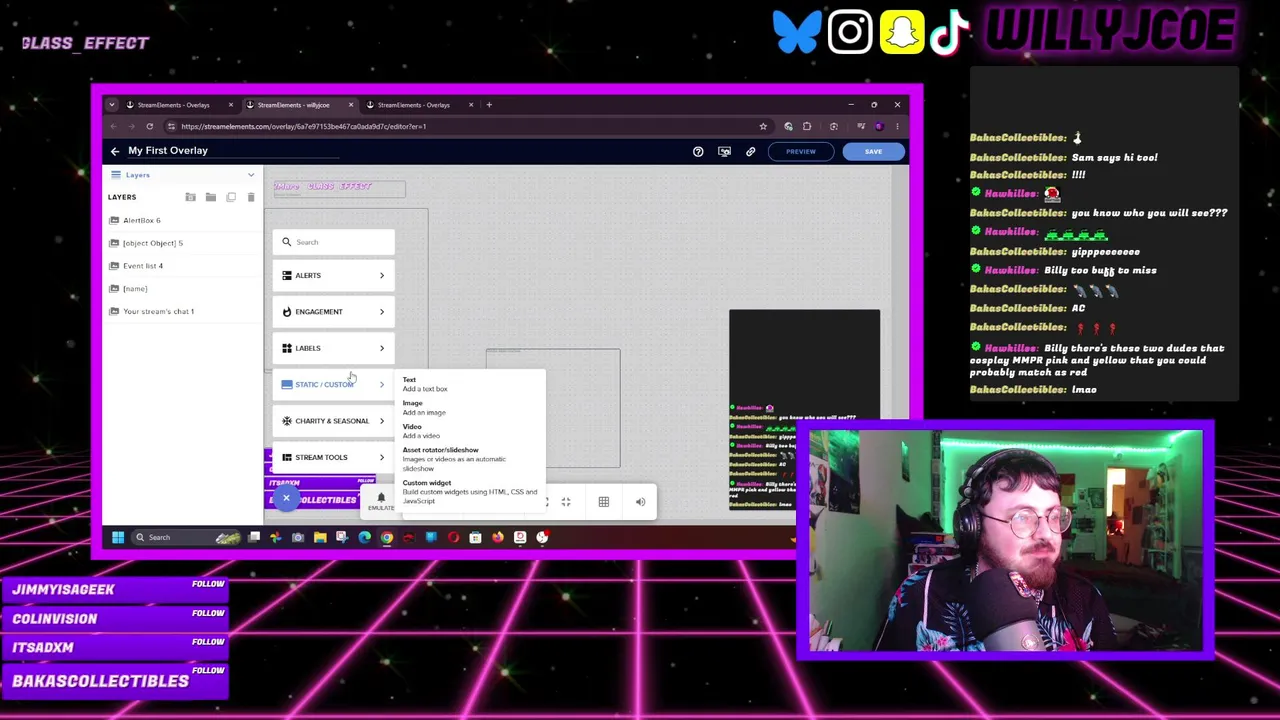The image size is (1280, 720).
Task: Open the help question mark icon
Action: pos(698,152)
